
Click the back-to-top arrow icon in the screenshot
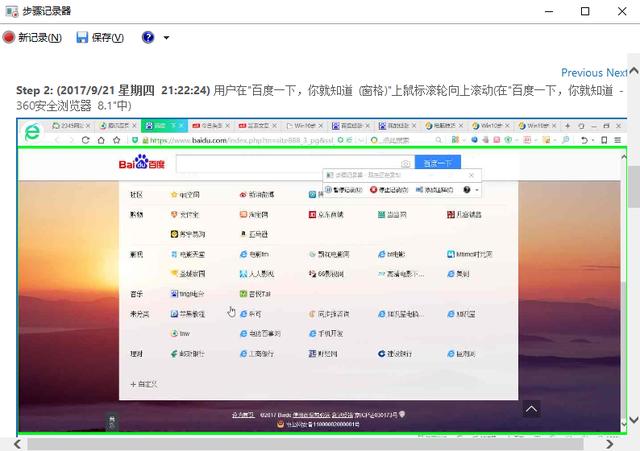click(x=532, y=408)
